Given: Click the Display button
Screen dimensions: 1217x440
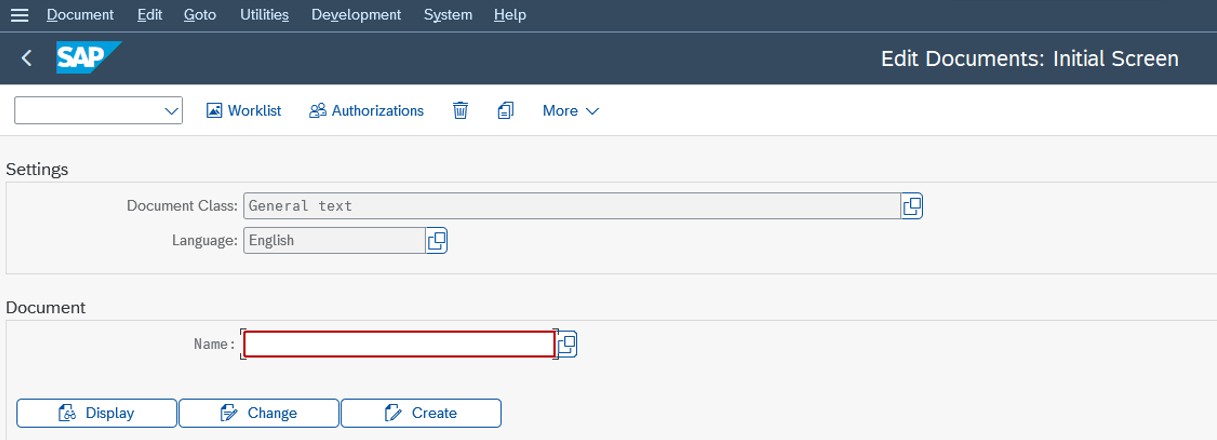Looking at the screenshot, I should pos(97,412).
